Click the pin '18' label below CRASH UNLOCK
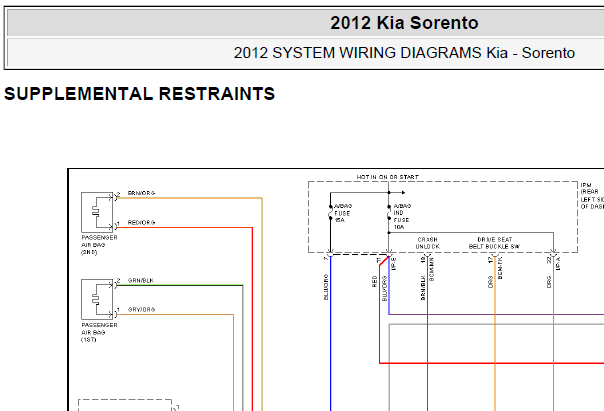The width and height of the screenshot is (604, 411). 423,260
